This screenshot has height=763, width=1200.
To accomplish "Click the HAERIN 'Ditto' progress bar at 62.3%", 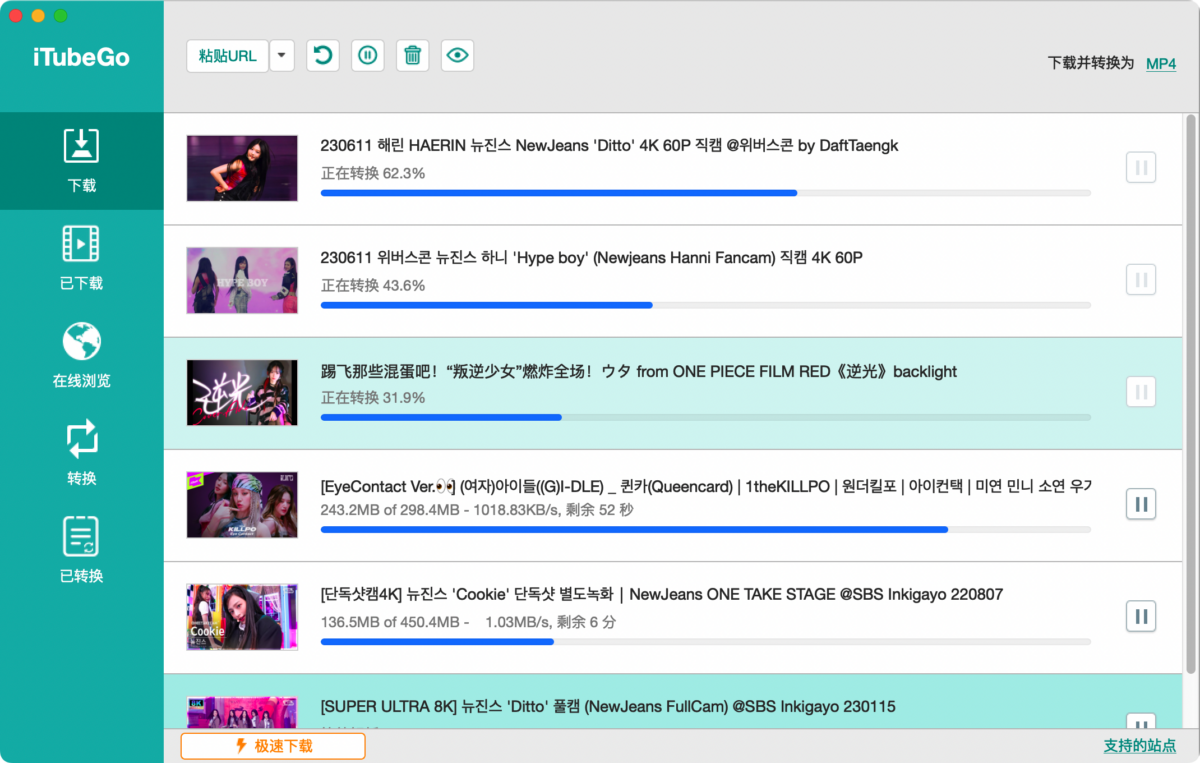I will [706, 192].
